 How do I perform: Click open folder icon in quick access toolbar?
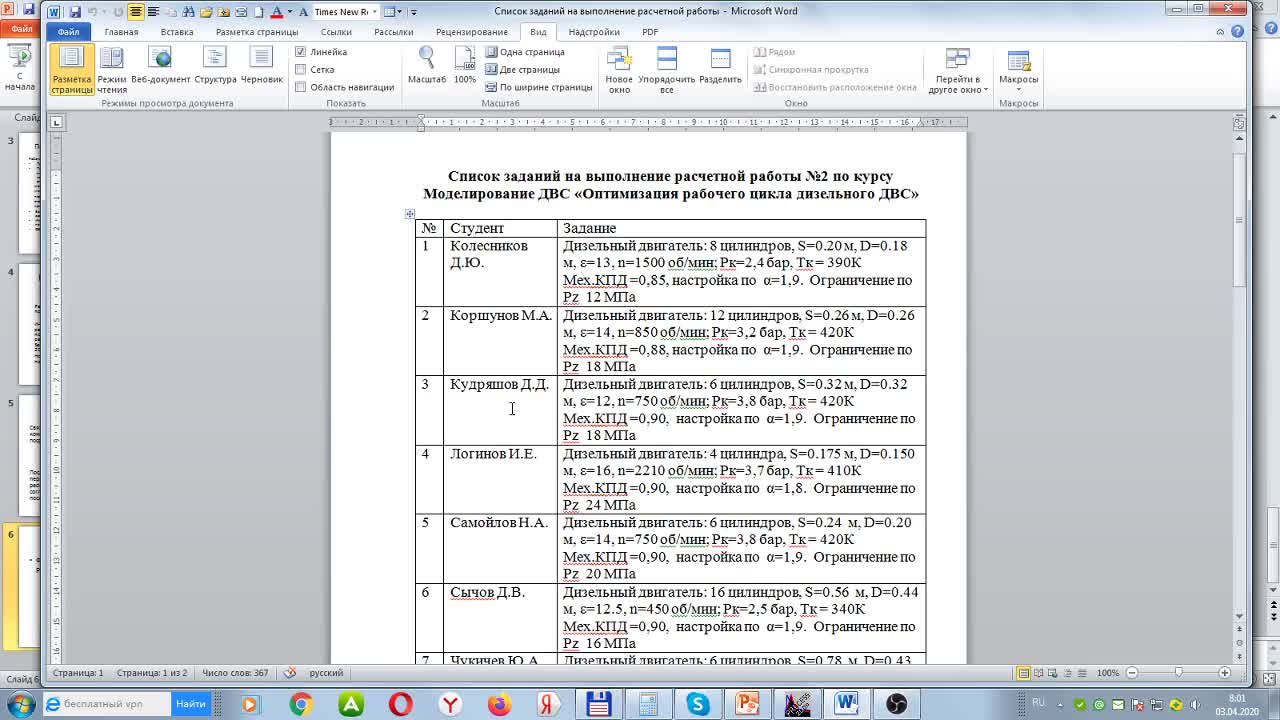coord(205,12)
